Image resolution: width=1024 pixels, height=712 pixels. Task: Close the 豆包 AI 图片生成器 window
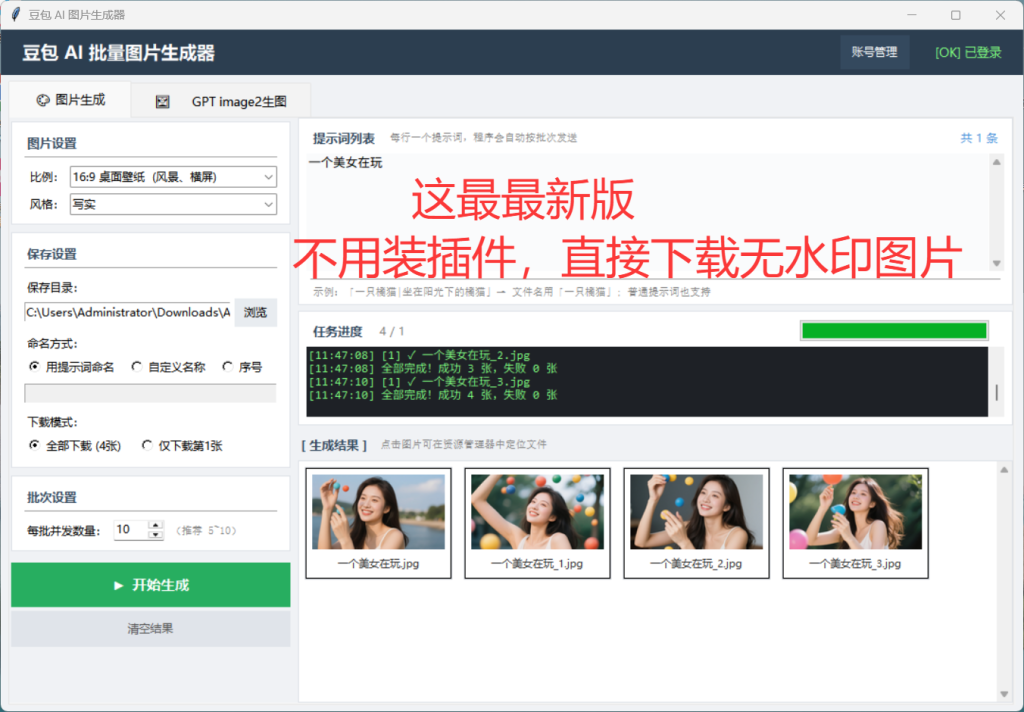(x=1000, y=14)
